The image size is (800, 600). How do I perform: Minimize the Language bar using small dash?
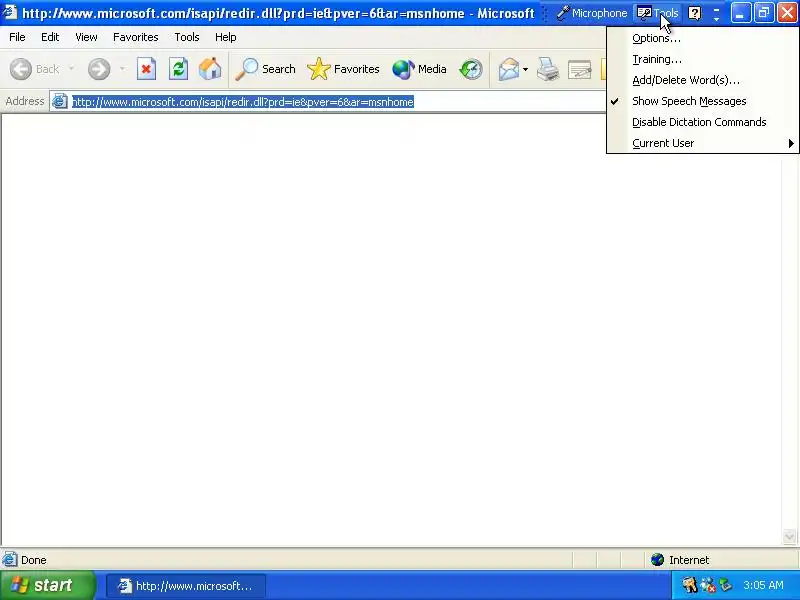716,9
